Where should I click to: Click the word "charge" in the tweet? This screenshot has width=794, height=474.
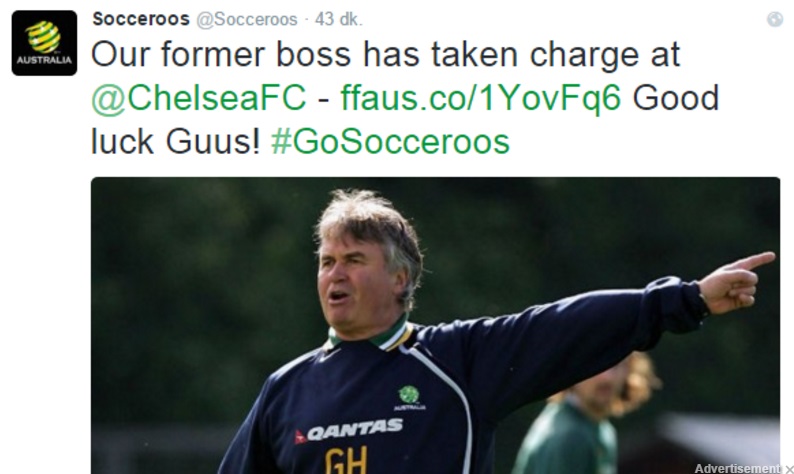(x=617, y=55)
